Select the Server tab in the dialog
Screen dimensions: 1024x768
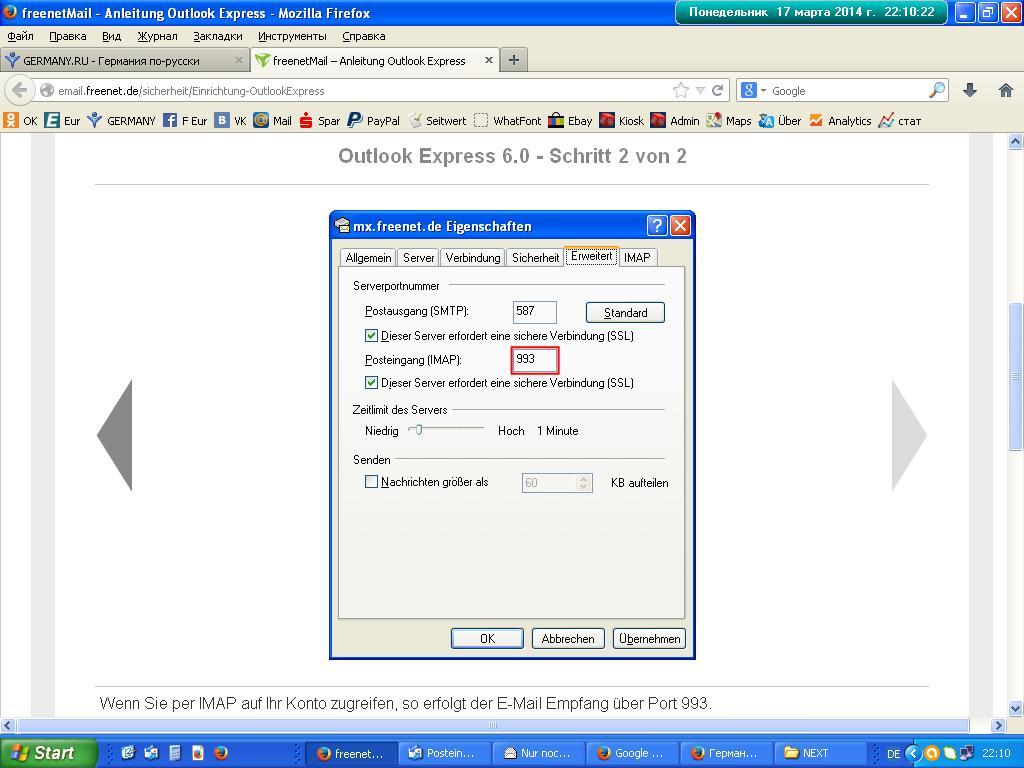pos(419,258)
